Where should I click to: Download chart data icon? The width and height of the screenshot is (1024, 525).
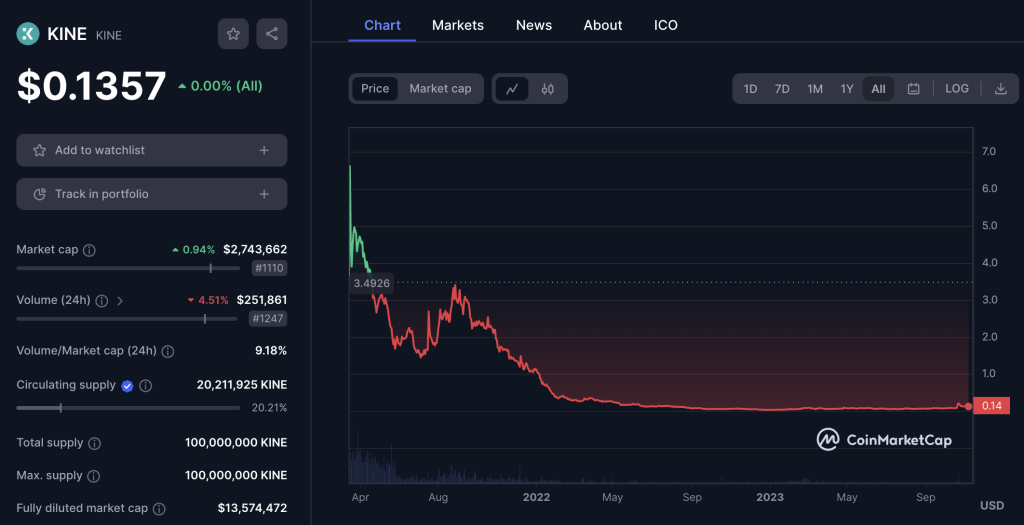coord(1000,89)
